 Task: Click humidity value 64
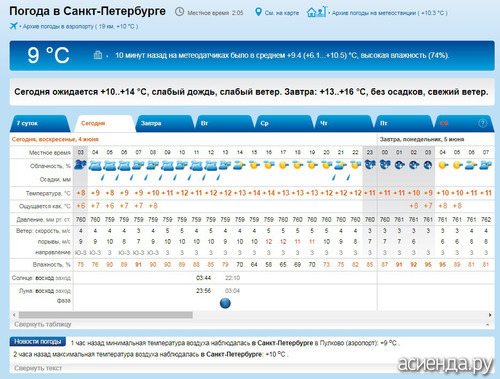click(254, 265)
